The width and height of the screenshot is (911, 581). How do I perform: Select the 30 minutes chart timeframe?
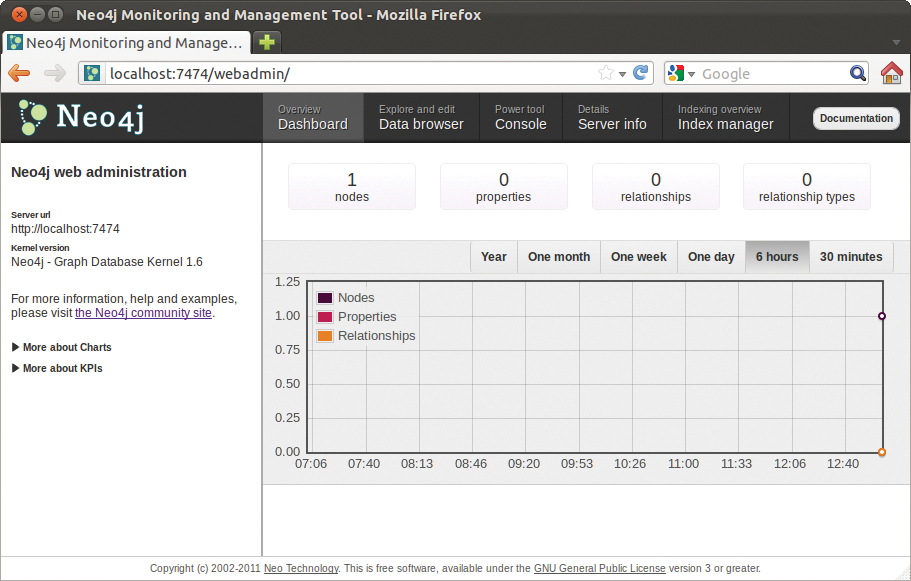(850, 257)
